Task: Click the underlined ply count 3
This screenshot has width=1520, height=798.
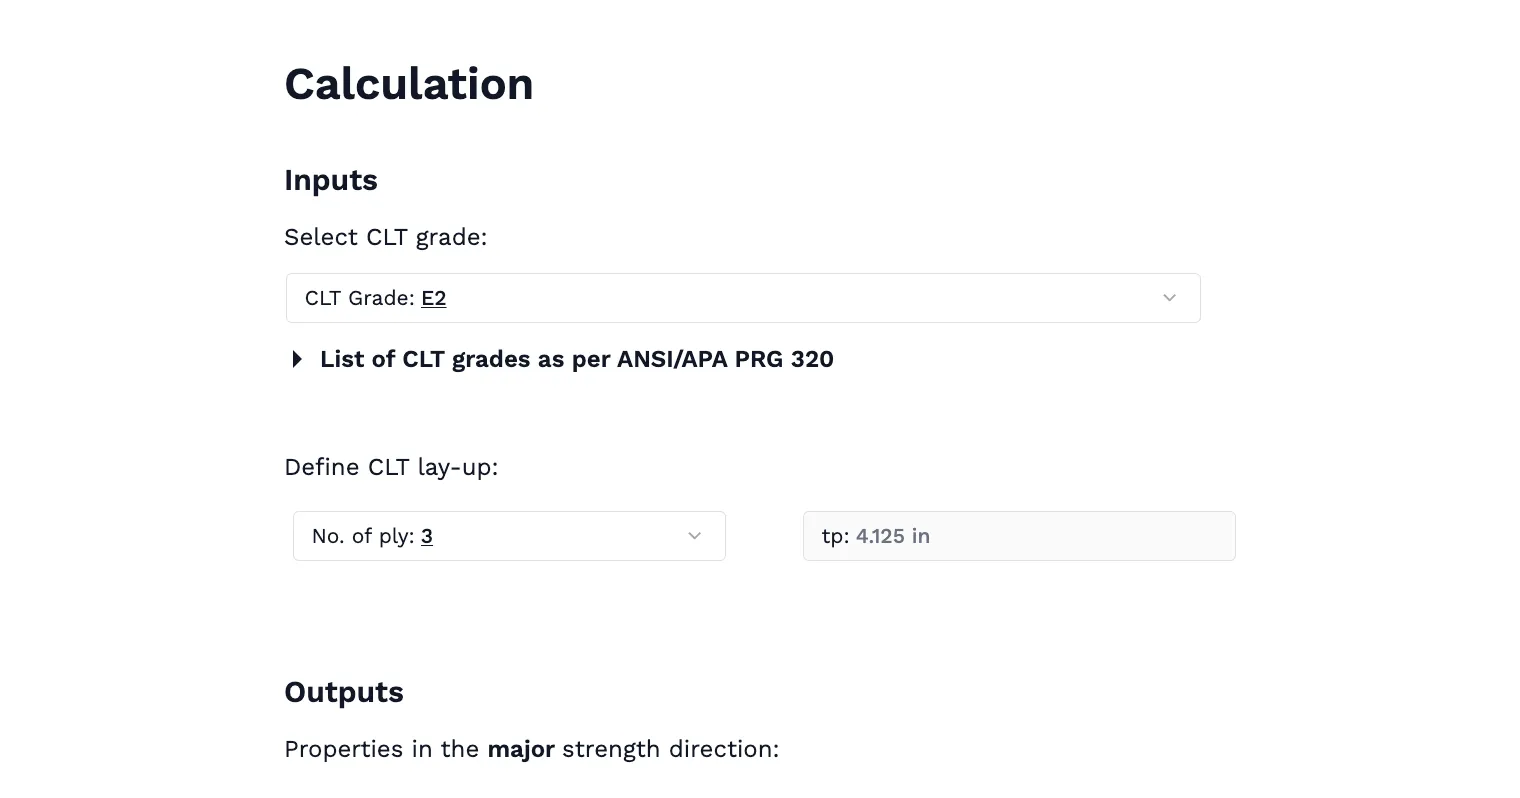Action: pyautogui.click(x=427, y=536)
